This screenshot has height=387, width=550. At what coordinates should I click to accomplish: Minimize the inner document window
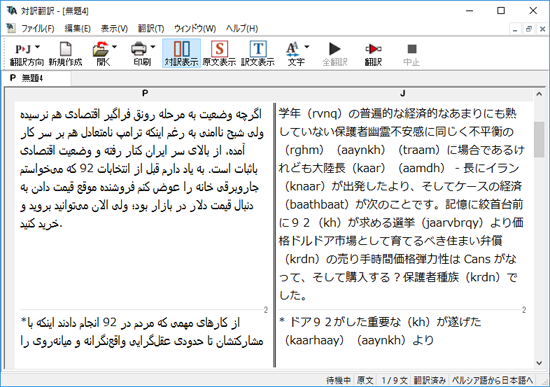click(515, 29)
